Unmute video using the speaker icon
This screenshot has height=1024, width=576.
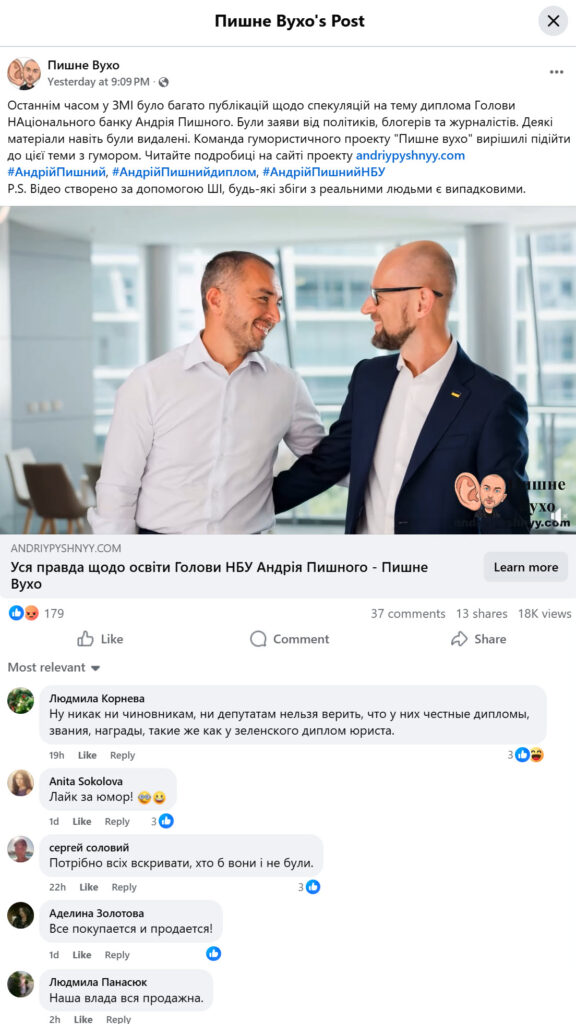pyautogui.click(x=558, y=516)
